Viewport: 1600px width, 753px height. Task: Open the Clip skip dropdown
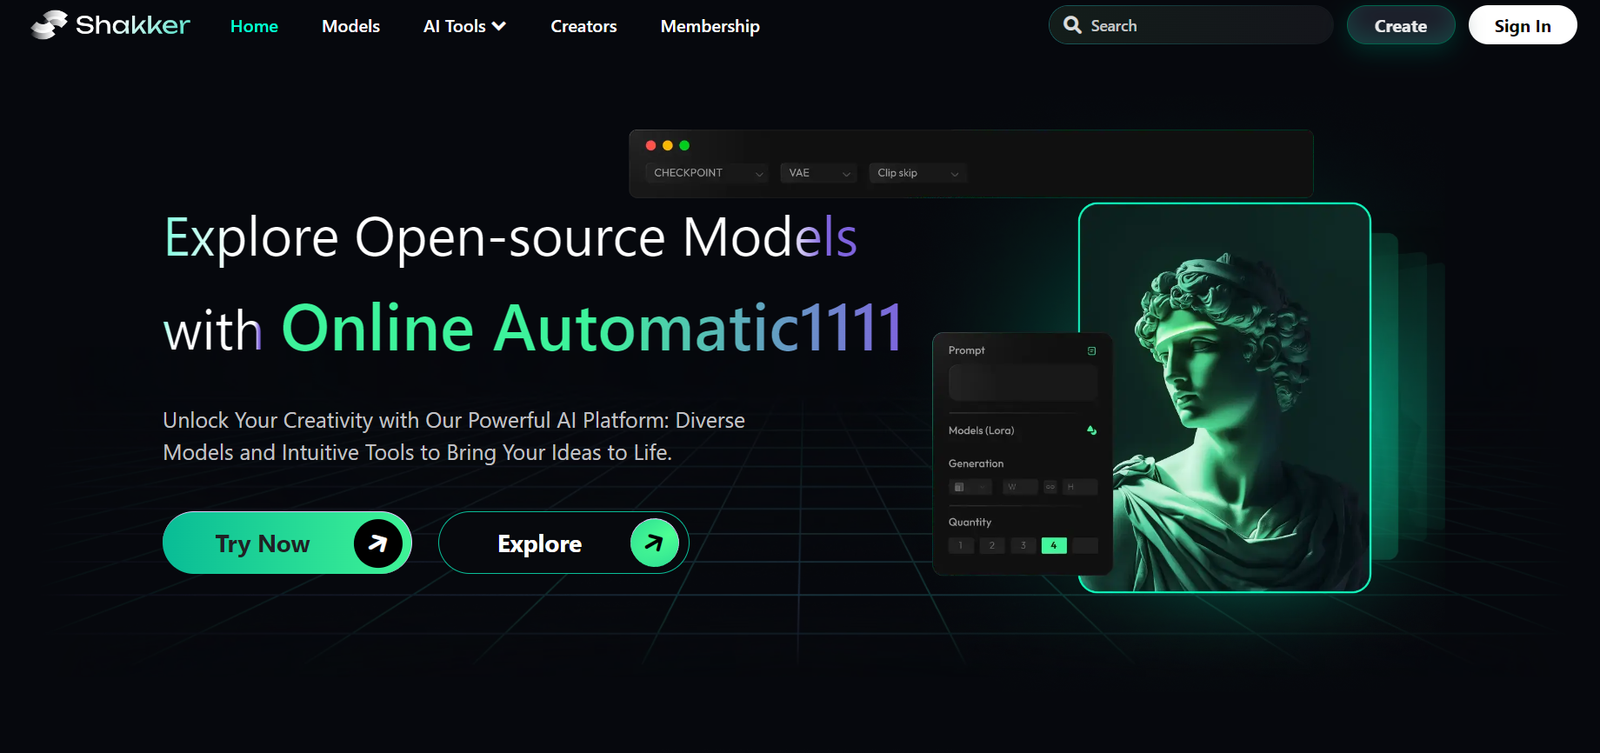pyautogui.click(x=918, y=173)
